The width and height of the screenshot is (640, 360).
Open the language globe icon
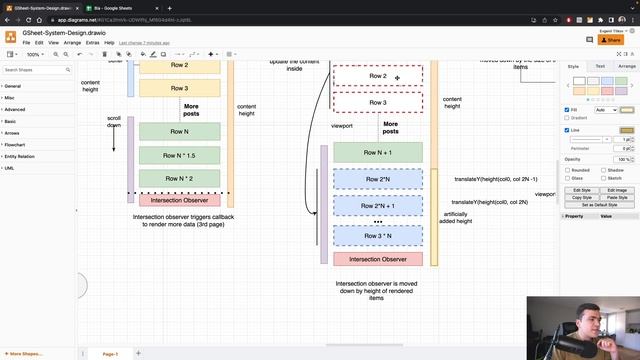point(632,31)
